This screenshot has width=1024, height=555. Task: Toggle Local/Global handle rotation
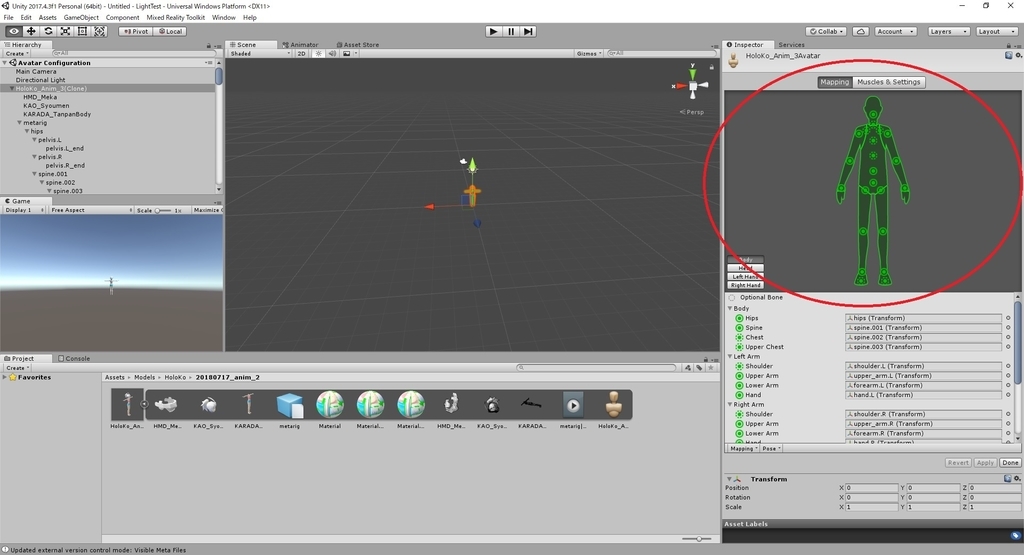(x=170, y=31)
